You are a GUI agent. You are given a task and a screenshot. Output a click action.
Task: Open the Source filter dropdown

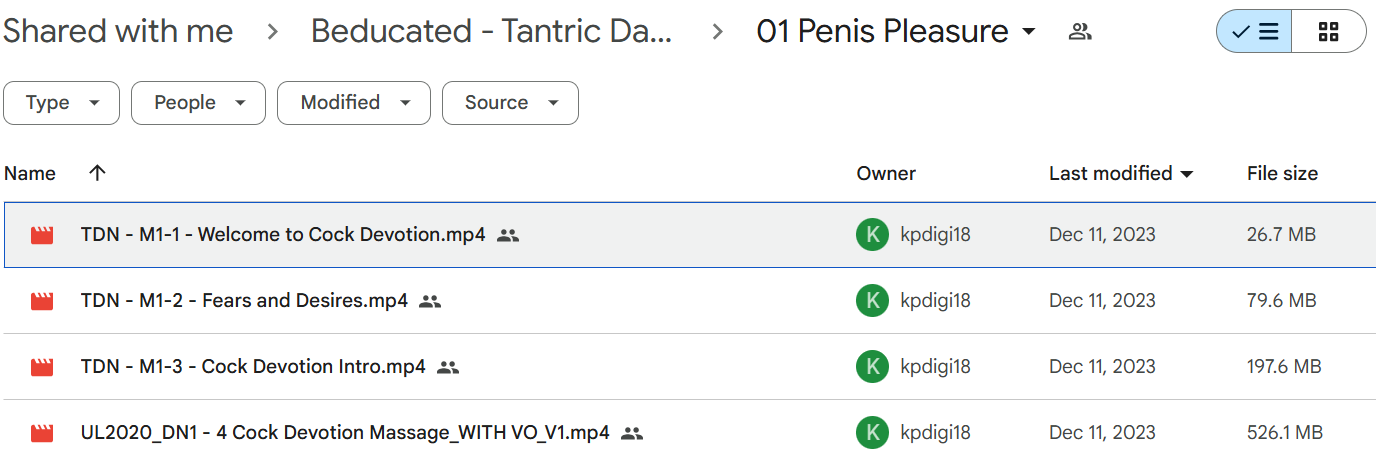pos(510,103)
